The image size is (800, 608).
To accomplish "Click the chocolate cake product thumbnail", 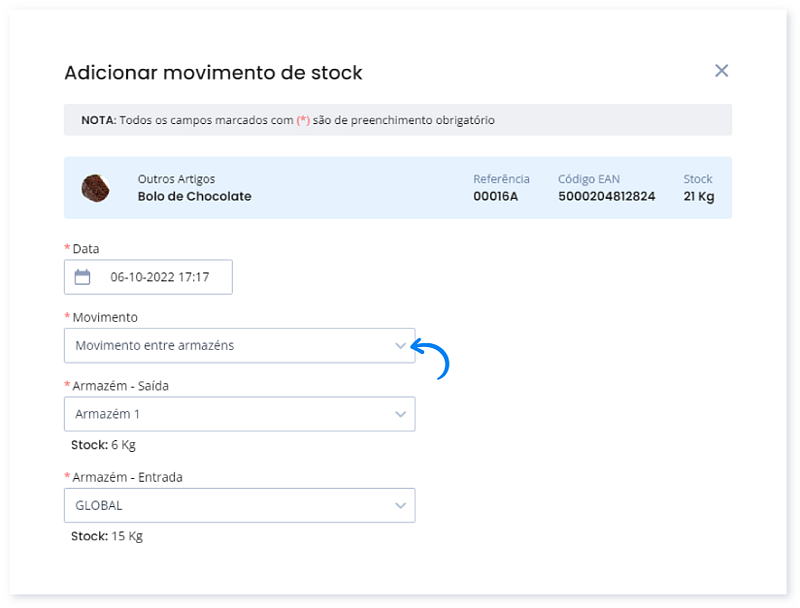I will [96, 187].
